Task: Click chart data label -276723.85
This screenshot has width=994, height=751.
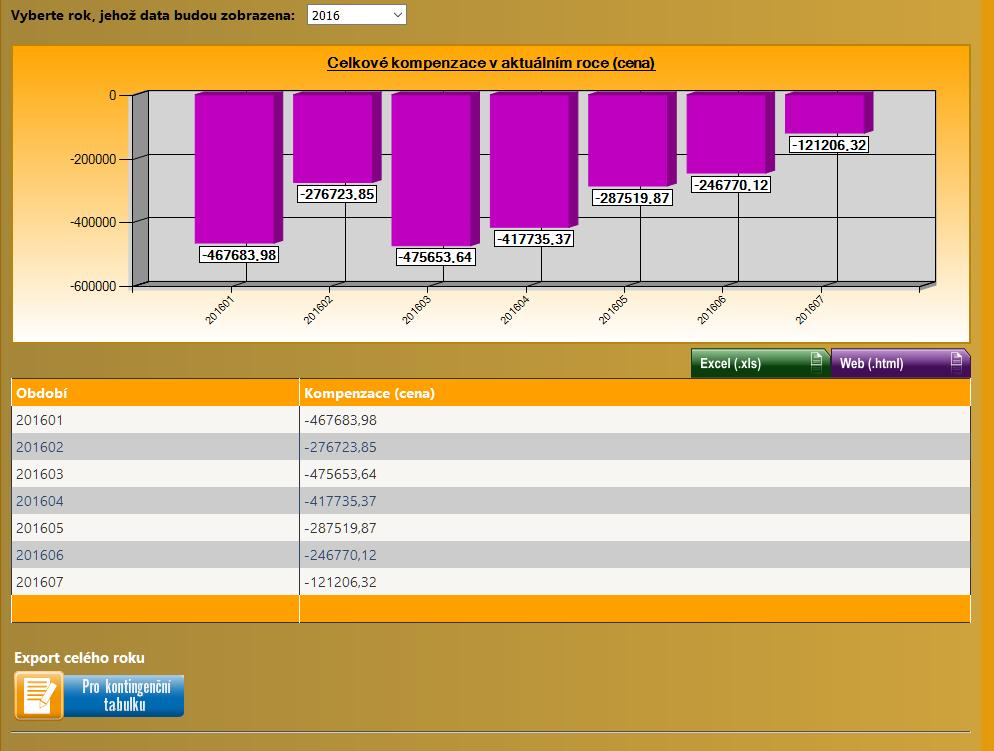Action: point(337,194)
